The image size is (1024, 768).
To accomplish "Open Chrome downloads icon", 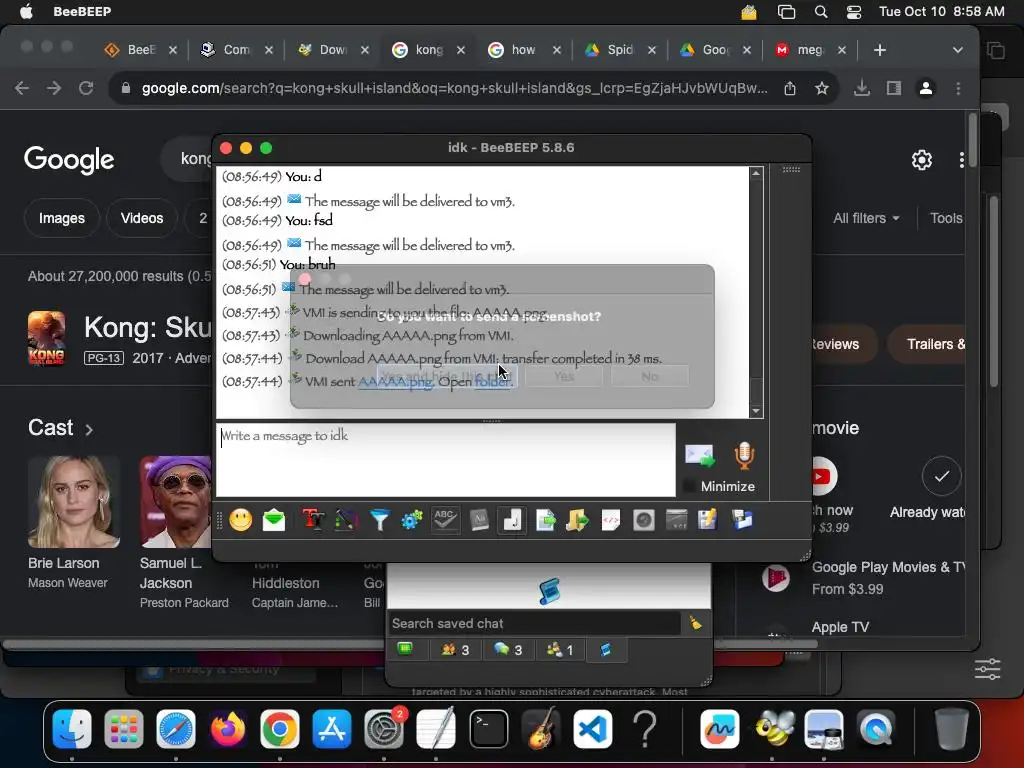I will coord(861,88).
